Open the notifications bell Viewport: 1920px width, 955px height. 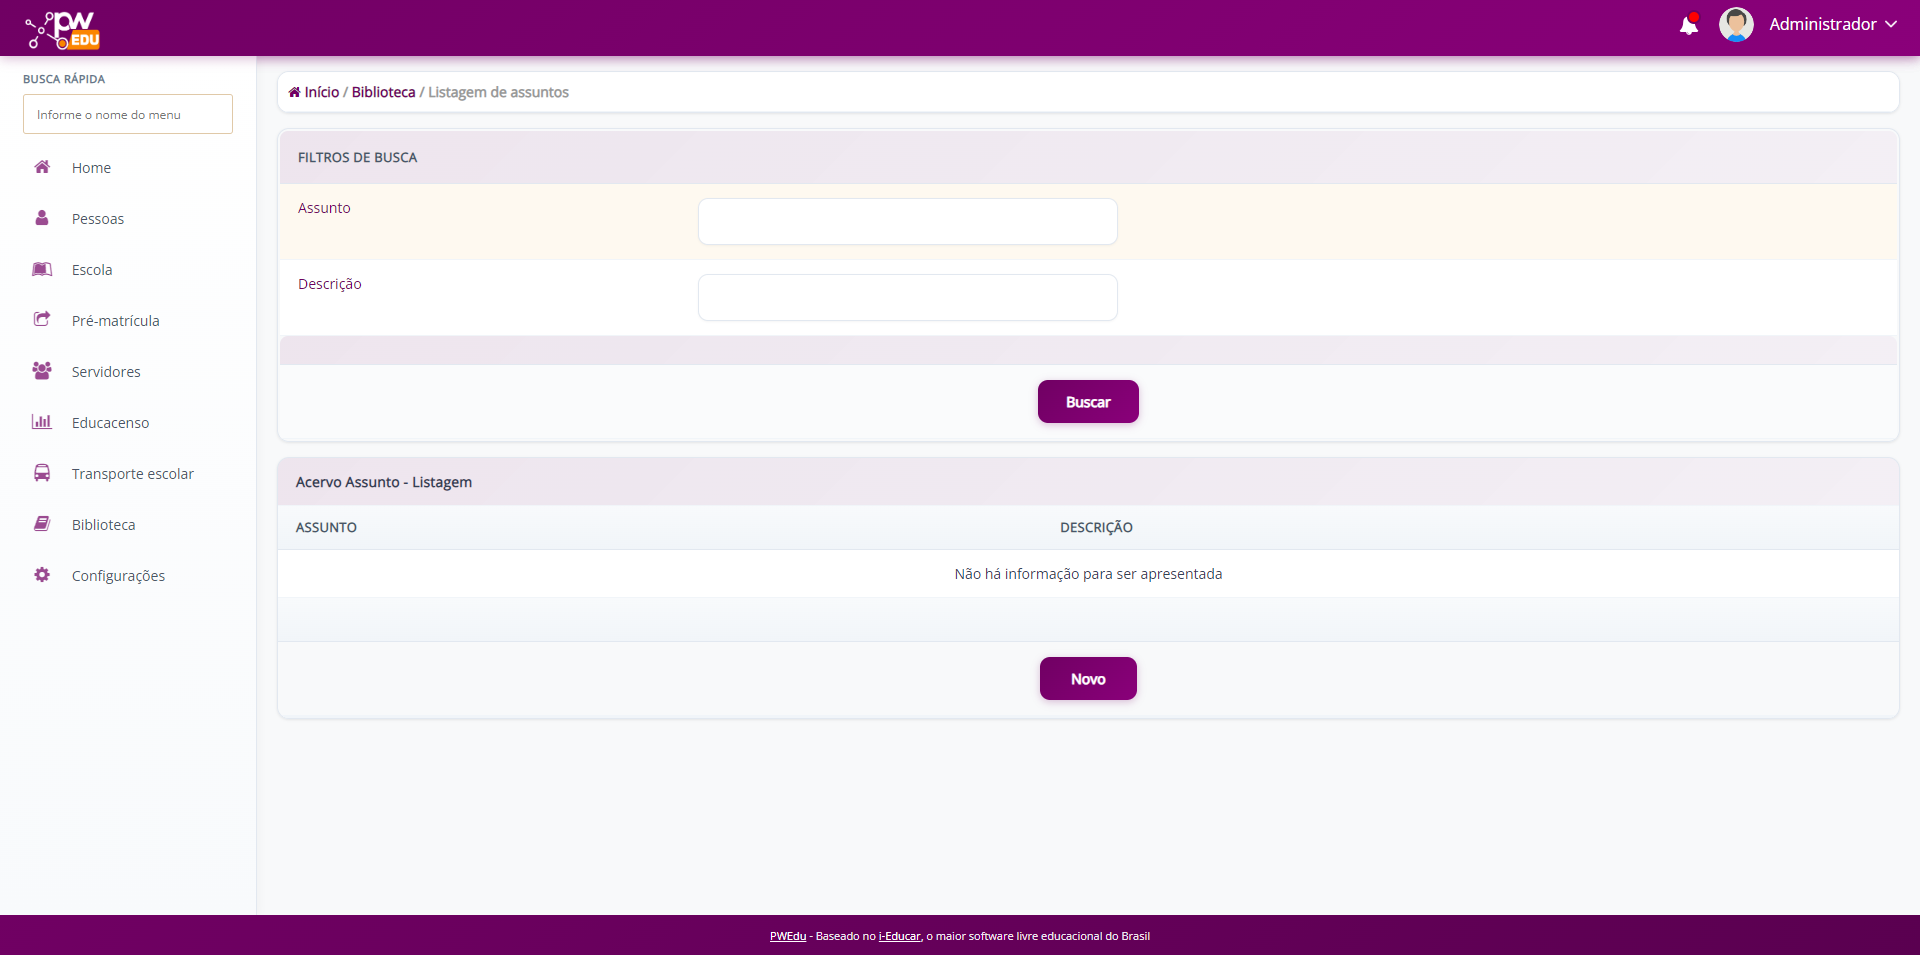1688,25
